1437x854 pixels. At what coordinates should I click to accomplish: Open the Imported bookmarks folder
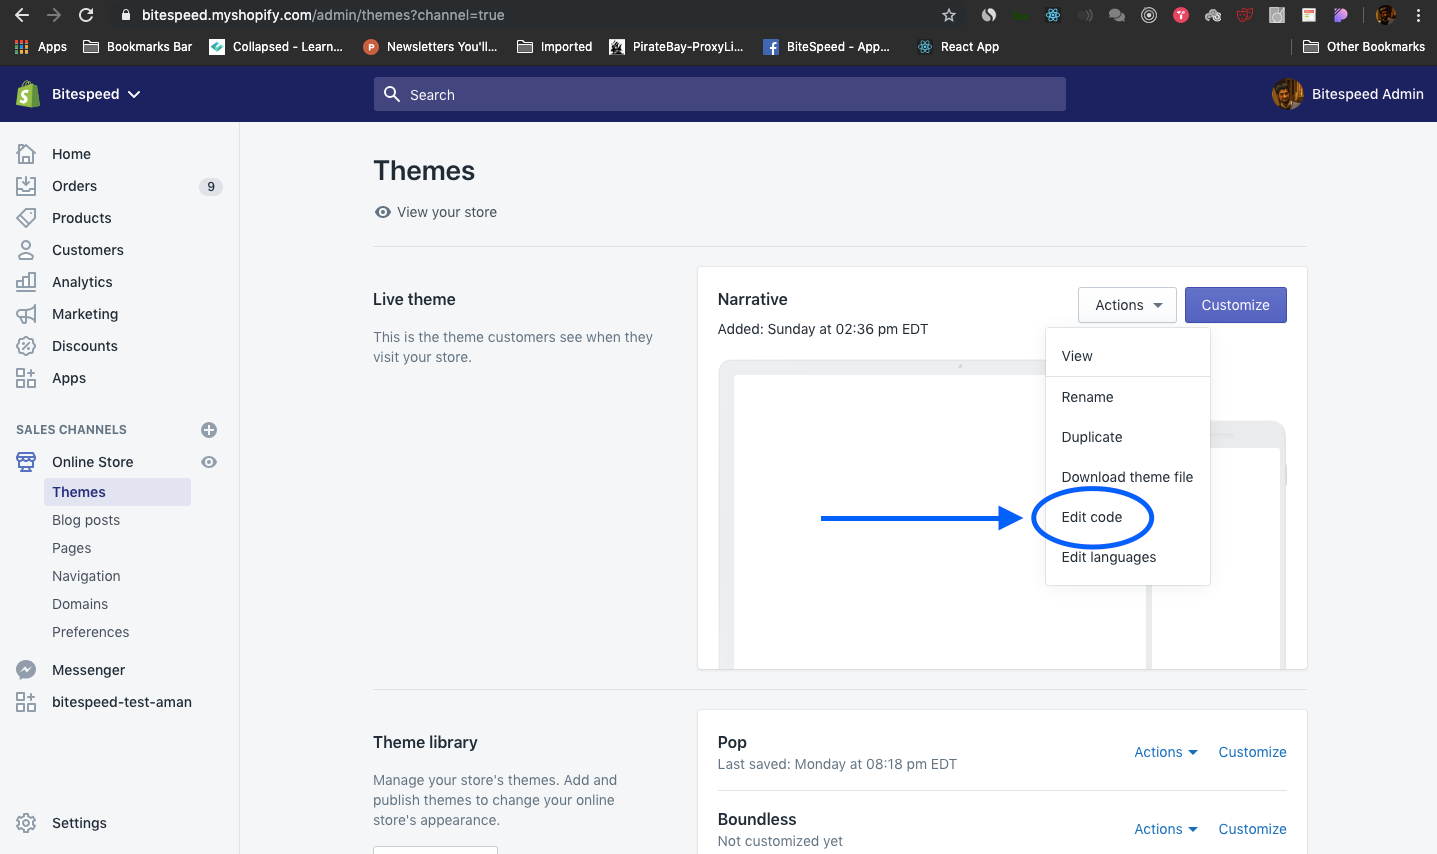click(x=555, y=47)
